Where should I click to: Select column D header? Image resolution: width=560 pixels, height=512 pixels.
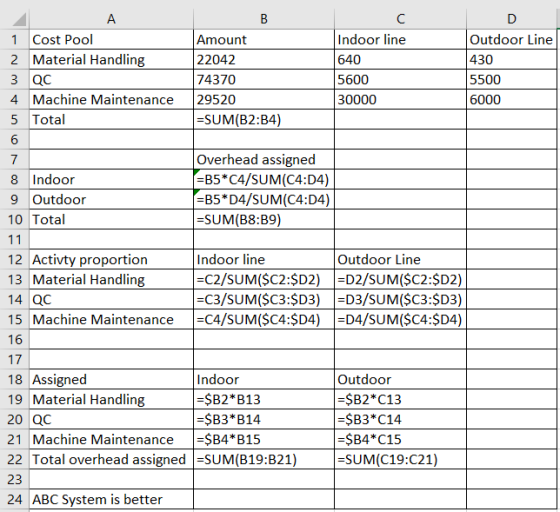point(511,19)
